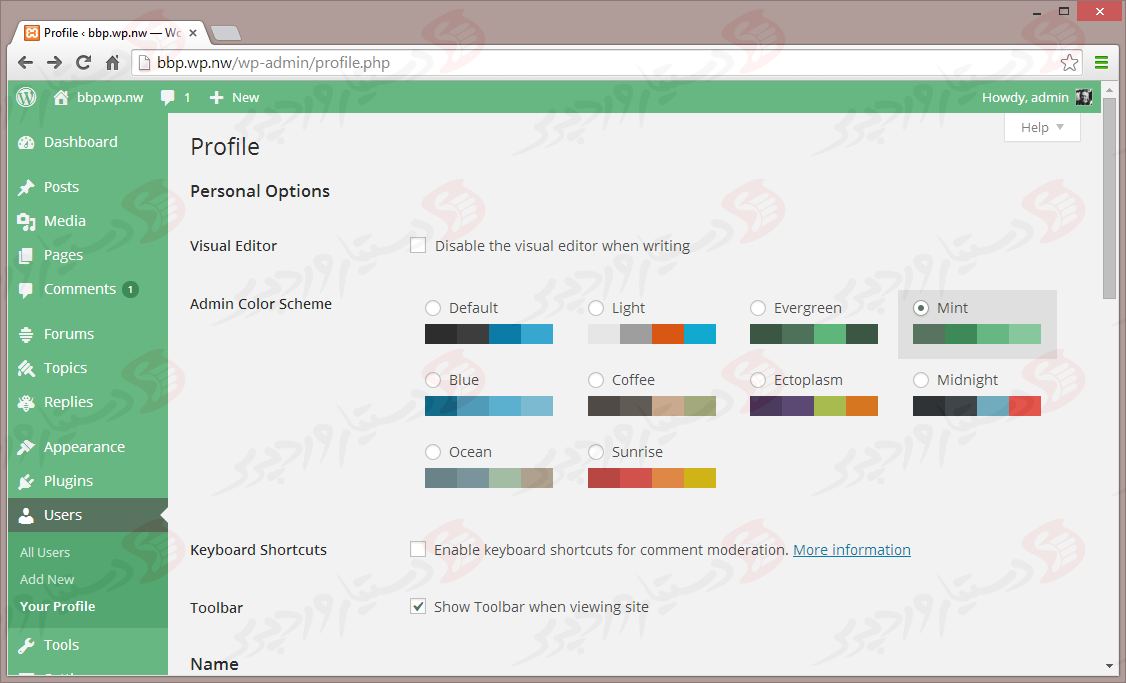Open Plugins in the sidebar menu
Image resolution: width=1126 pixels, height=683 pixels.
pyautogui.click(x=68, y=481)
